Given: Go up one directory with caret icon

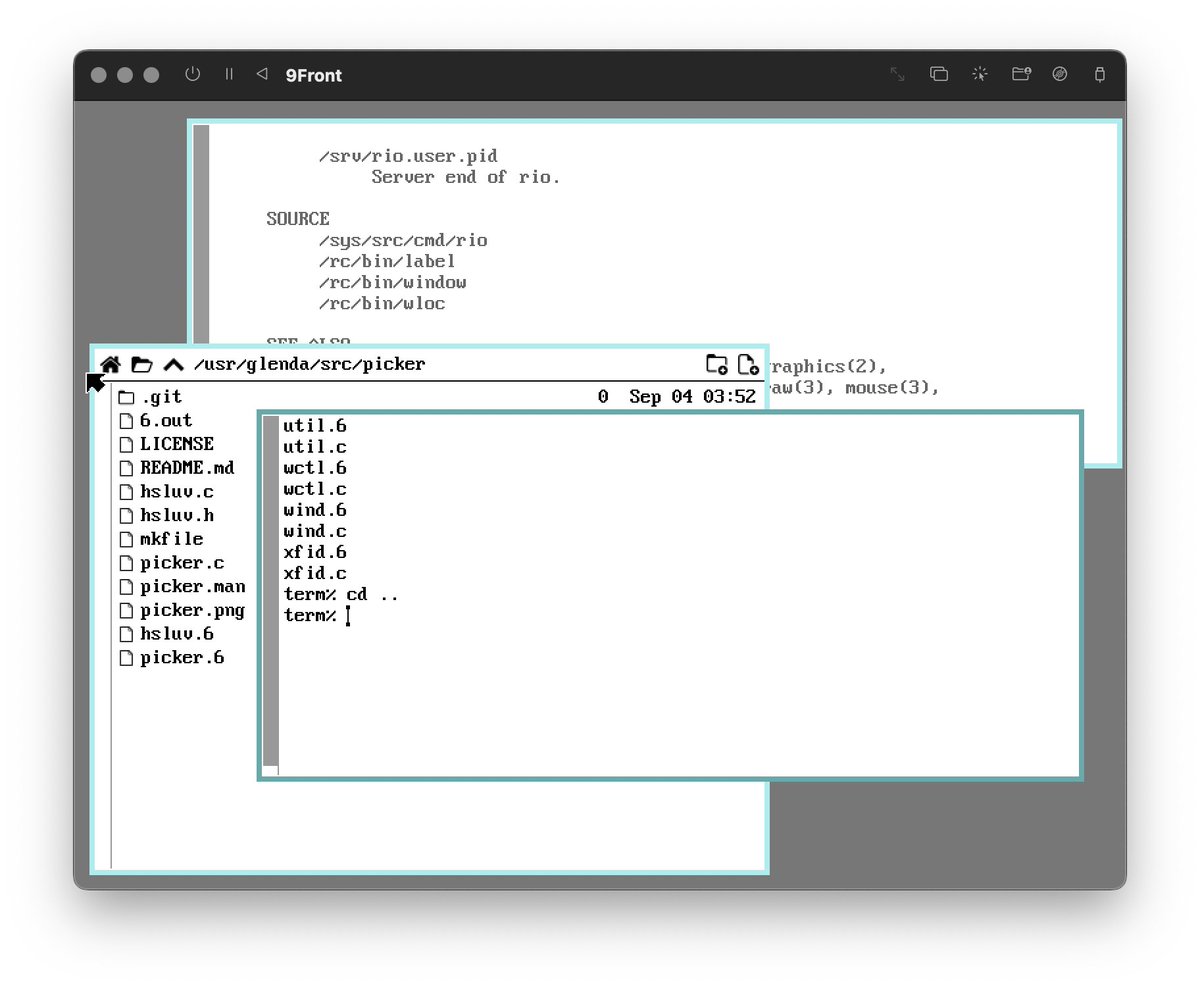Looking at the screenshot, I should (173, 365).
